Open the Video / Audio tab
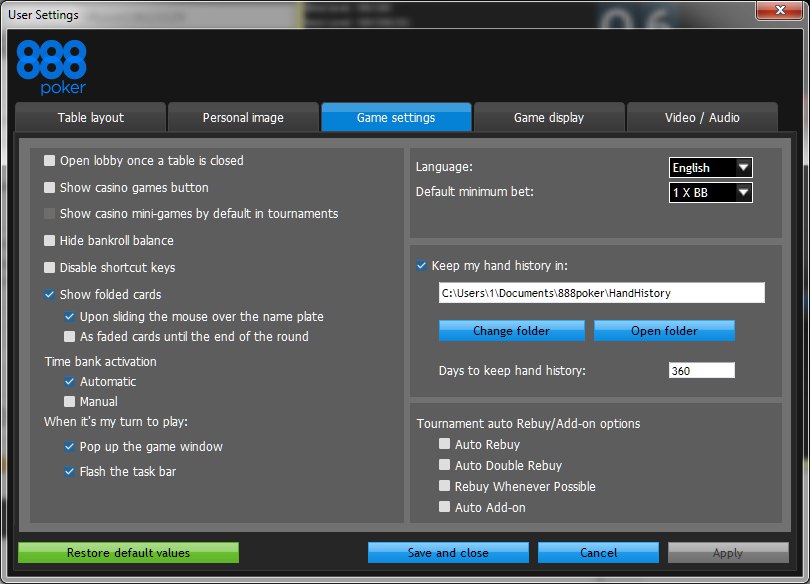The image size is (810, 584). [702, 117]
